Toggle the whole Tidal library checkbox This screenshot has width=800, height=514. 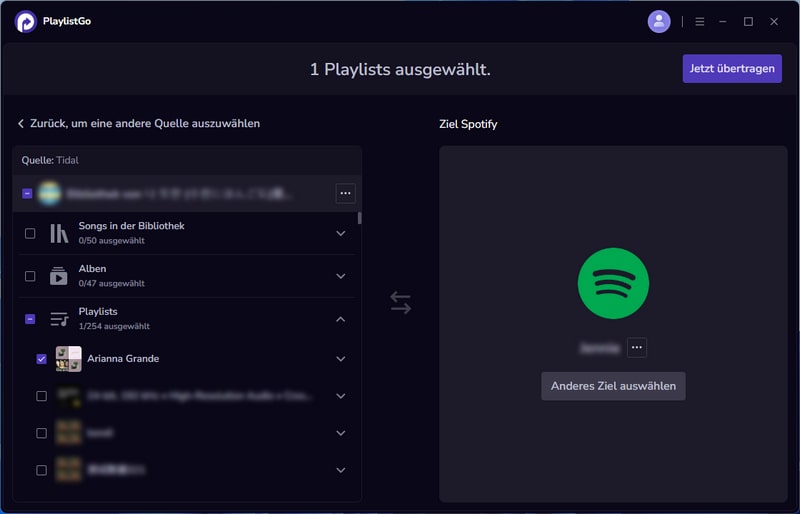point(28,193)
